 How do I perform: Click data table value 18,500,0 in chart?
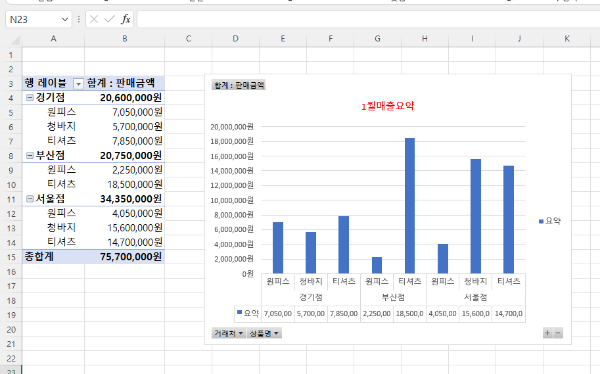[410, 314]
